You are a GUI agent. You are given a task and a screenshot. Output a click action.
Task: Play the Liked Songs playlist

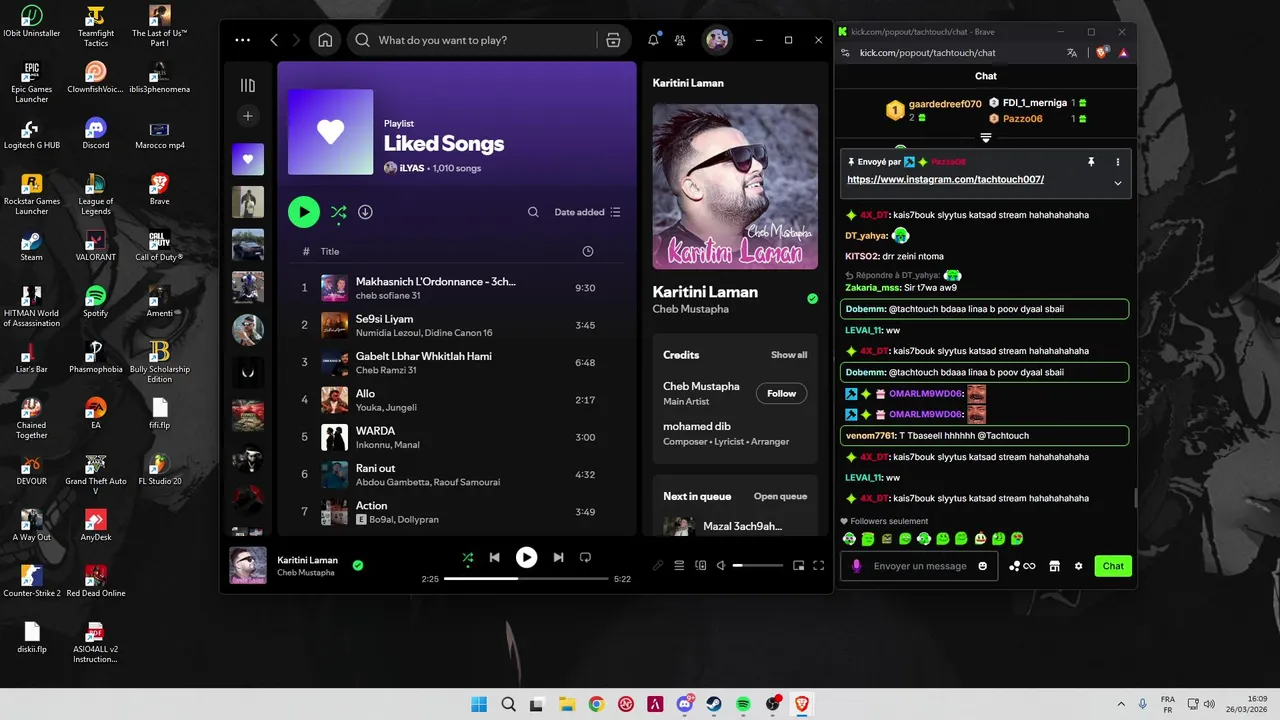[x=304, y=212]
